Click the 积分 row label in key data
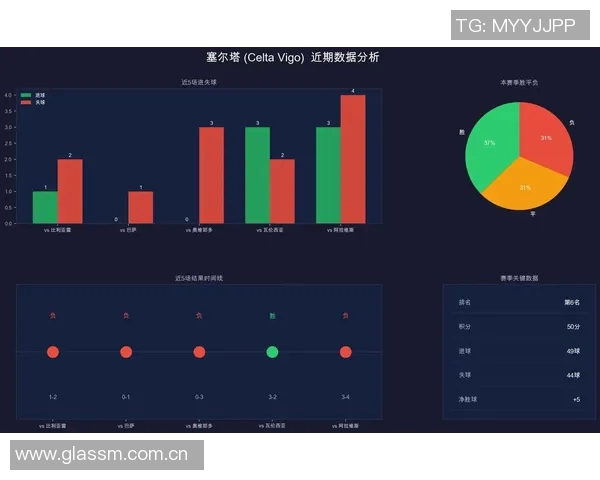This screenshot has height=480, width=600. click(x=465, y=327)
